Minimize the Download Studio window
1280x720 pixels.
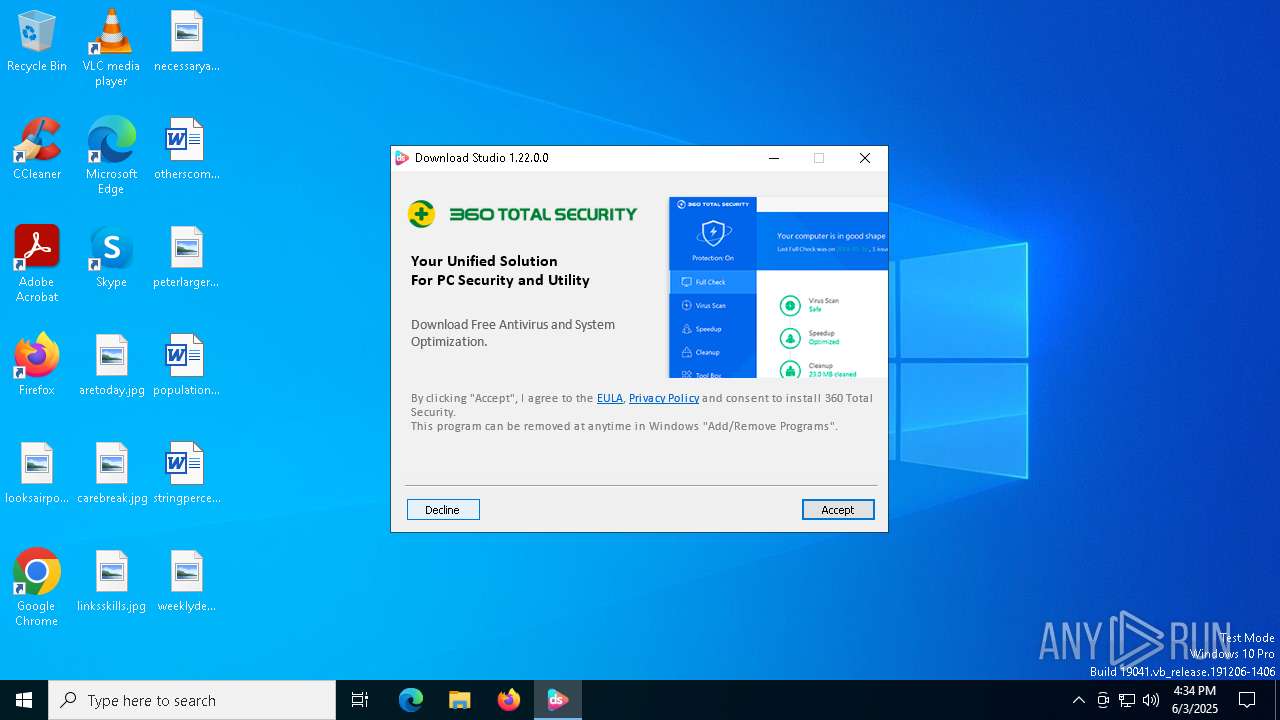tap(774, 158)
